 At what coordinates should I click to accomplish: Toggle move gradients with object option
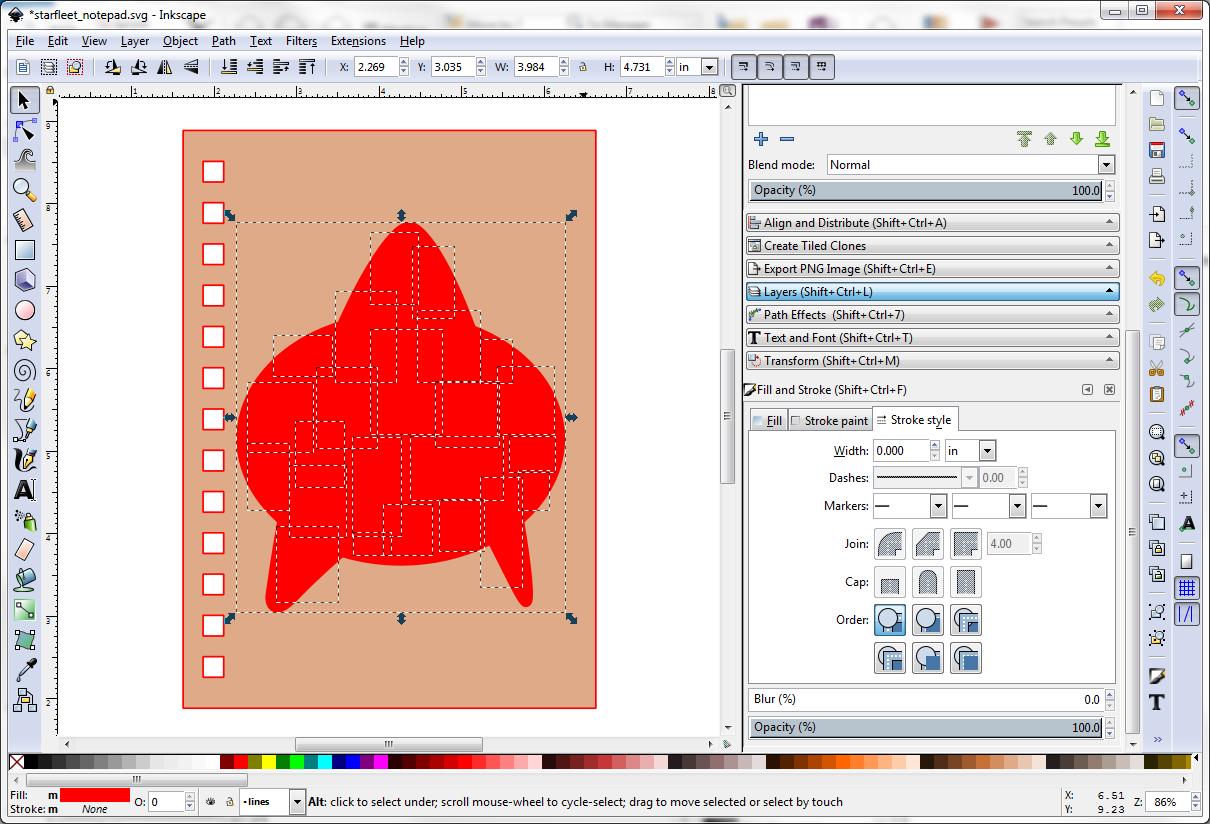pos(796,67)
